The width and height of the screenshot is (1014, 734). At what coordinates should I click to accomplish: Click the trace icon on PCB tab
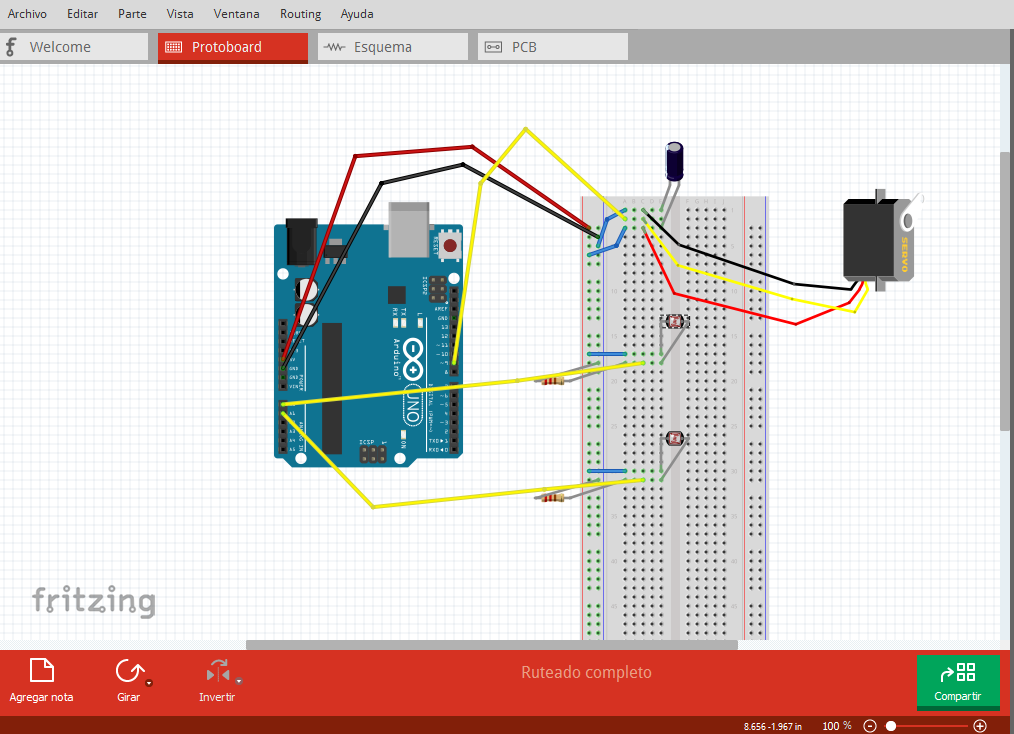click(x=493, y=47)
